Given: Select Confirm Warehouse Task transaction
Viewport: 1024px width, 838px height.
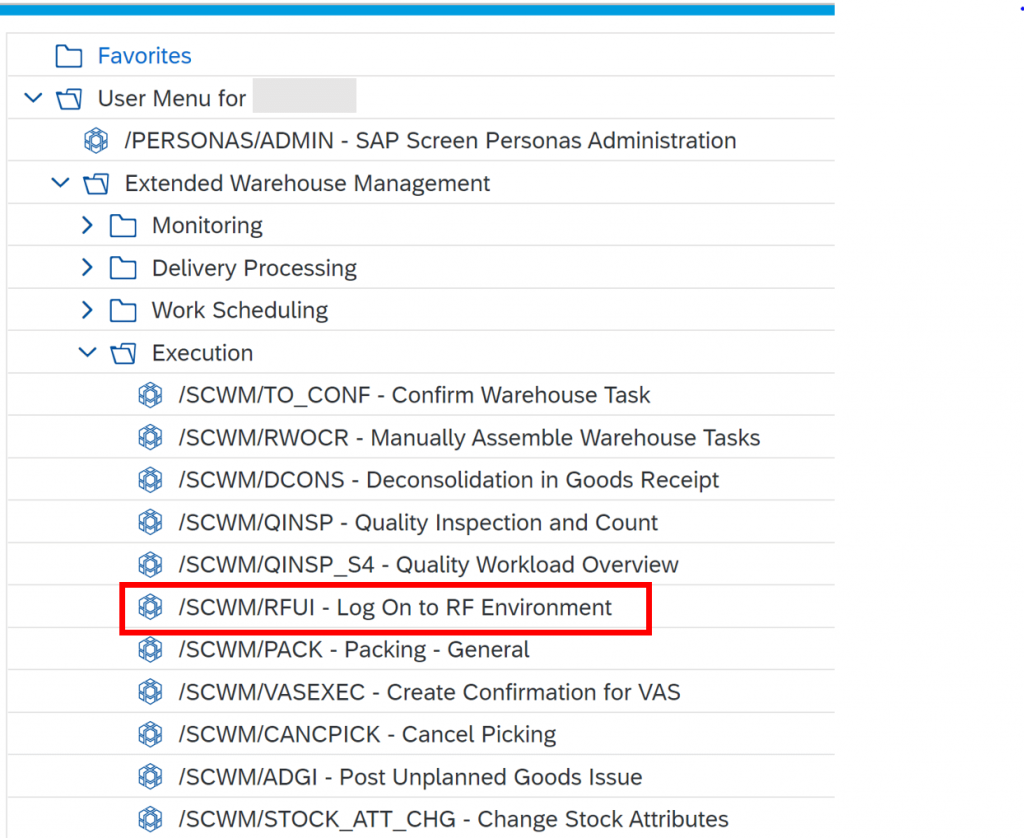Looking at the screenshot, I should coord(415,395).
